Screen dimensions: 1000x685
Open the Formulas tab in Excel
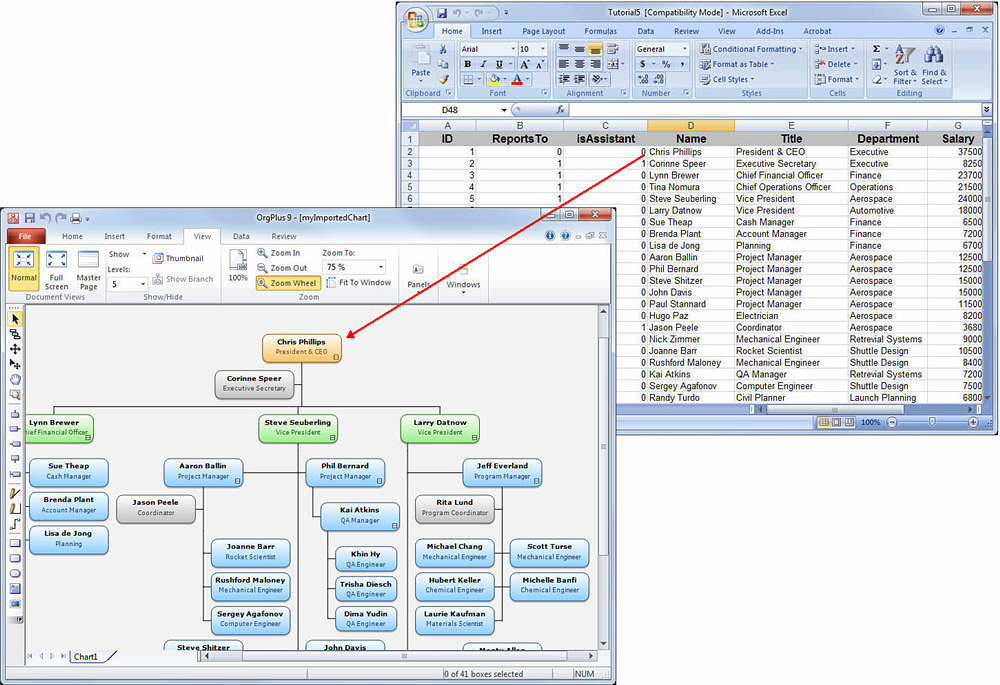(x=600, y=31)
